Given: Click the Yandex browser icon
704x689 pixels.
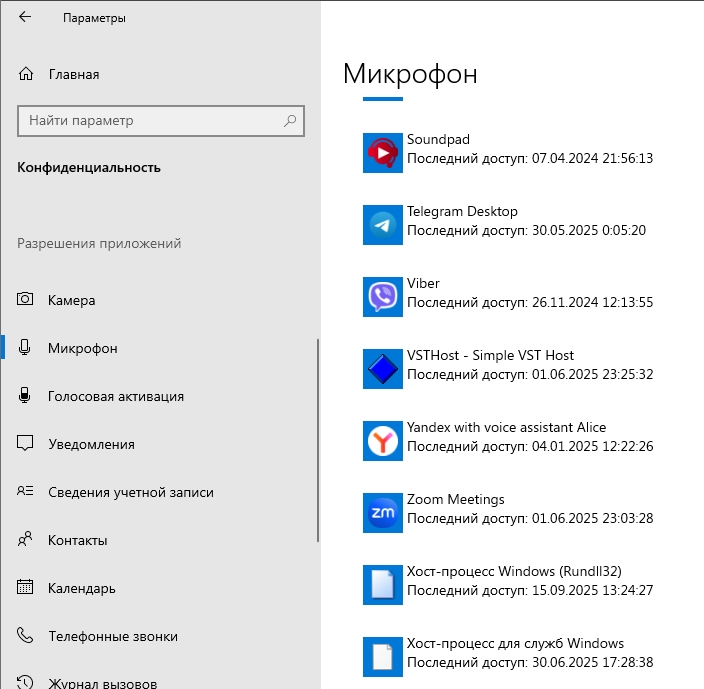Looking at the screenshot, I should pos(383,441).
